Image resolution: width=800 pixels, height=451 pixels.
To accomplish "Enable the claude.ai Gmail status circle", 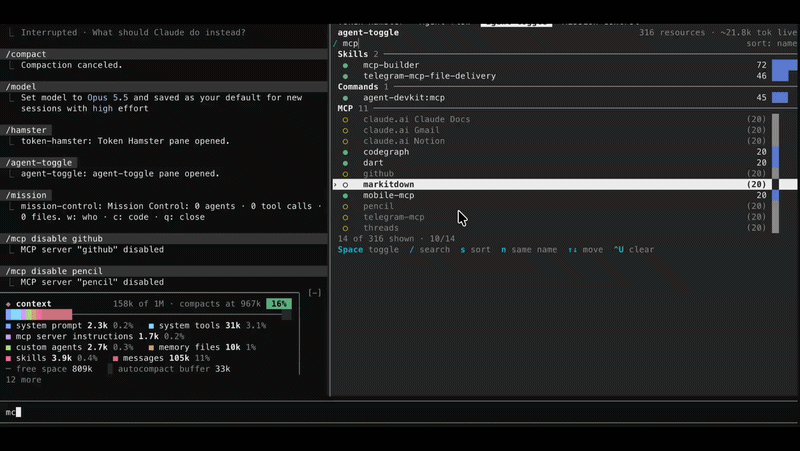I will coord(345,131).
